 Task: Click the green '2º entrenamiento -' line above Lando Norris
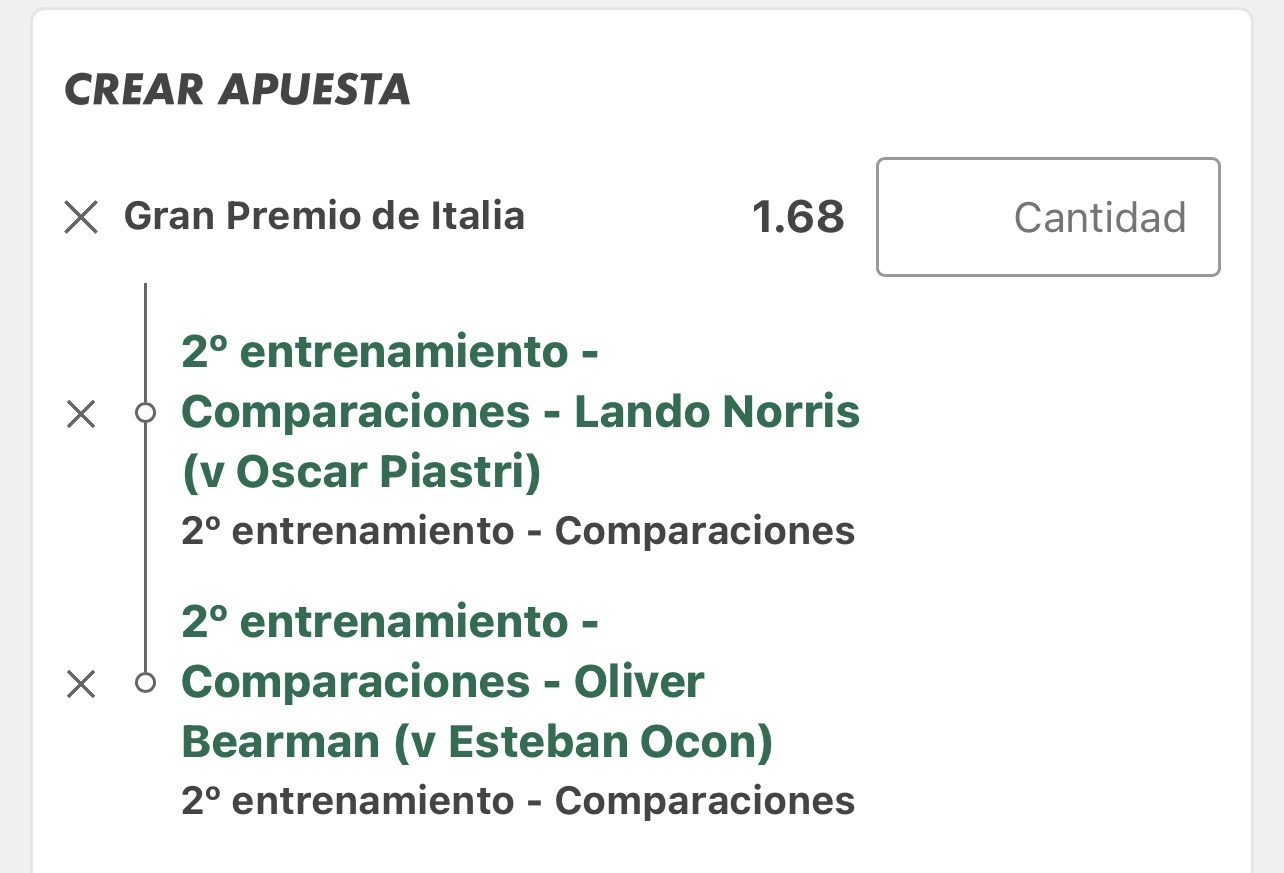click(x=390, y=352)
